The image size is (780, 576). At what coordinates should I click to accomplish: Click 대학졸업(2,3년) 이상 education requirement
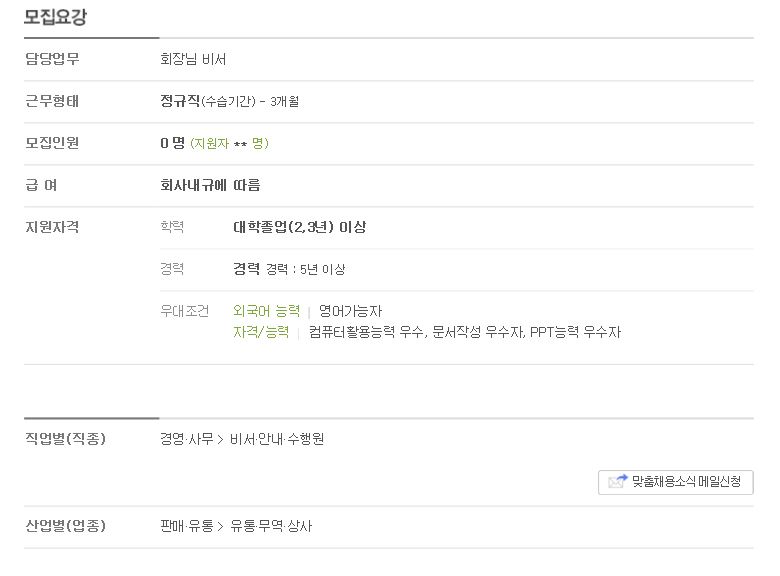(x=299, y=227)
